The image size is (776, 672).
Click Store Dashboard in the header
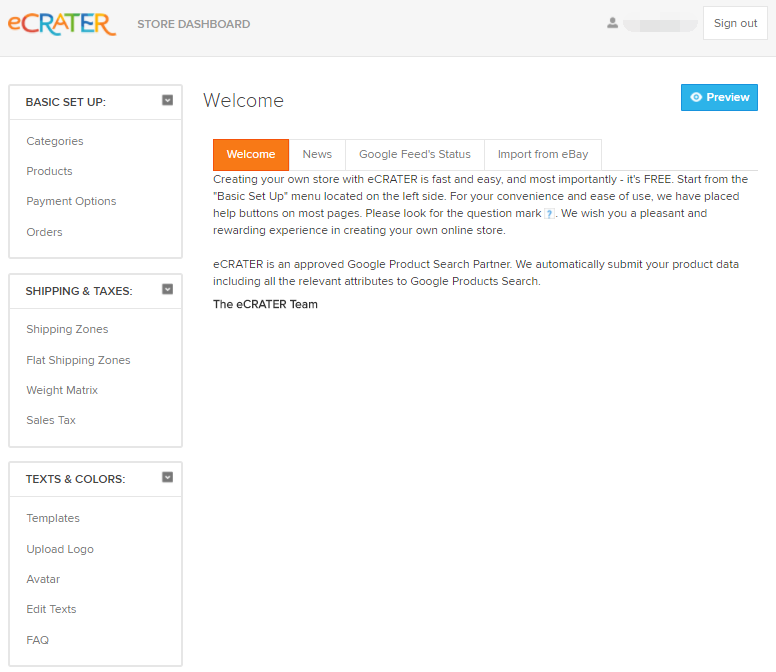[193, 24]
